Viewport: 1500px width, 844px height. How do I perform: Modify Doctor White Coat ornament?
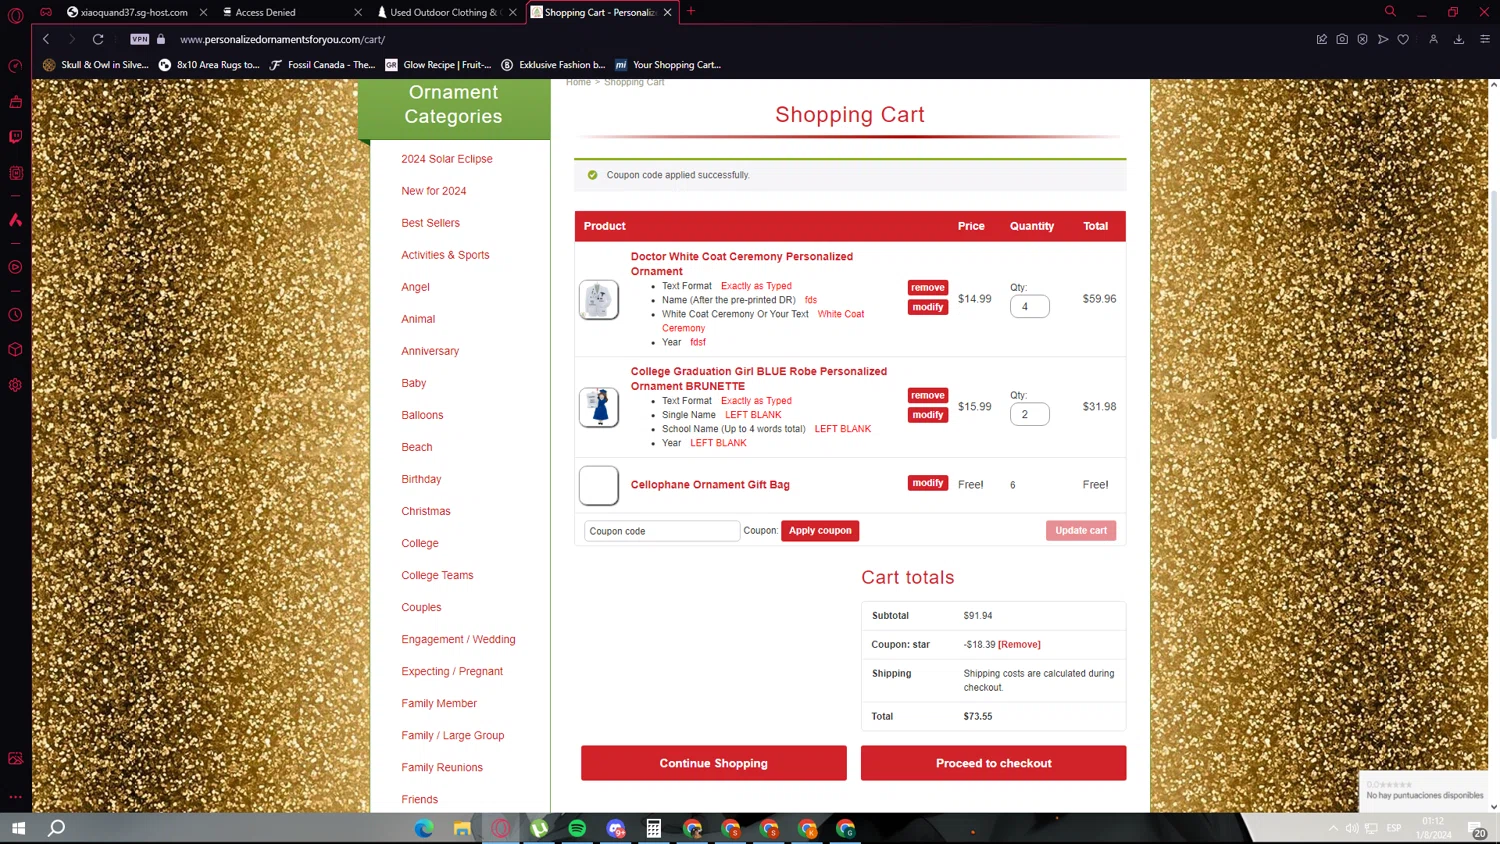(x=928, y=307)
